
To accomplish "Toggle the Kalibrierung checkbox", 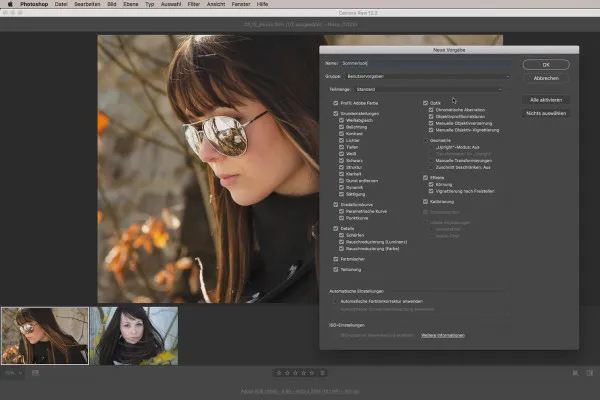I will click(x=426, y=200).
